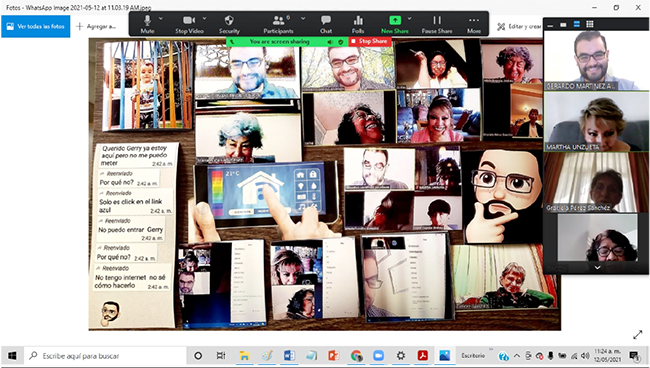Open Zoom from the Windows taskbar
Screen dimensions: 650x368
click(x=378, y=356)
